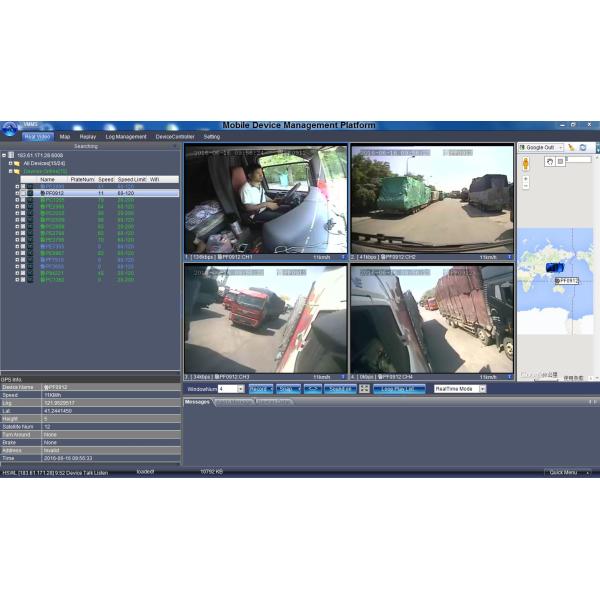Click the All Devices folder icon
The width and height of the screenshot is (600, 600).
[x=17, y=163]
